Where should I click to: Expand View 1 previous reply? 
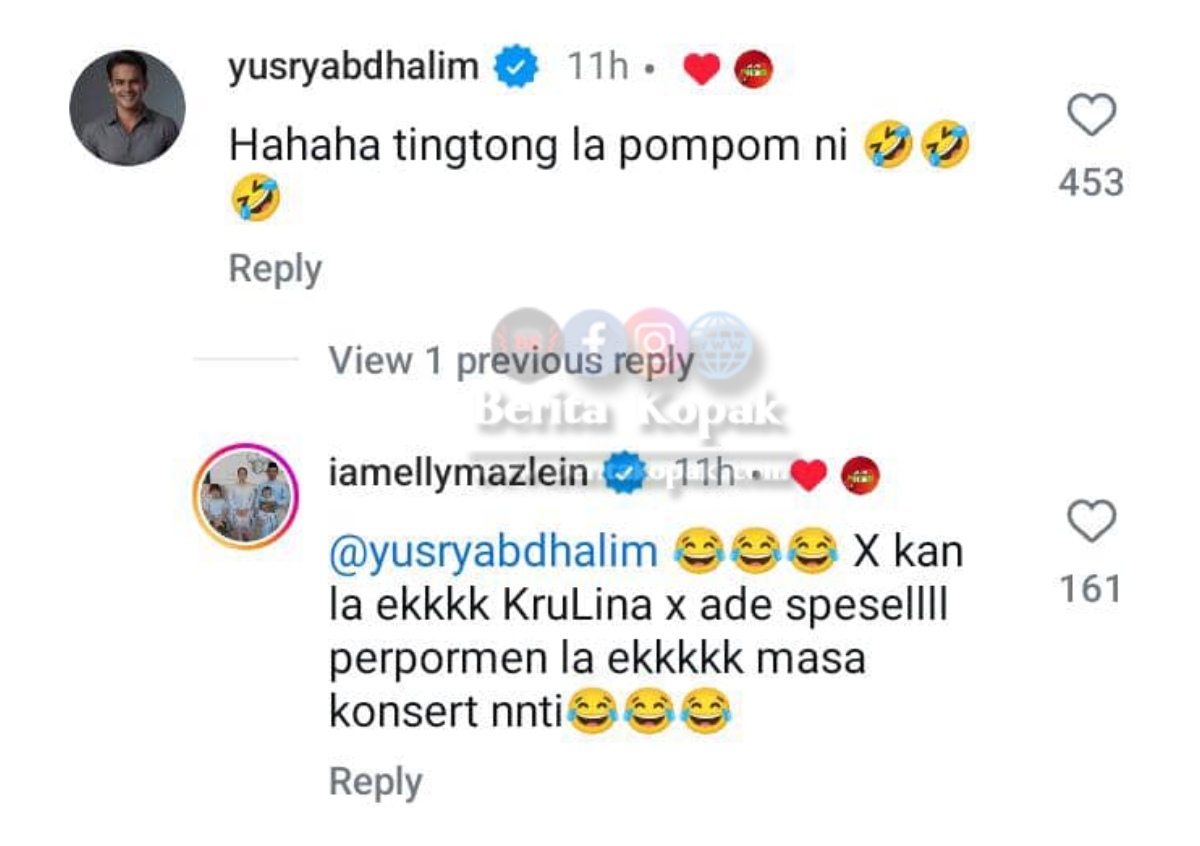point(511,361)
